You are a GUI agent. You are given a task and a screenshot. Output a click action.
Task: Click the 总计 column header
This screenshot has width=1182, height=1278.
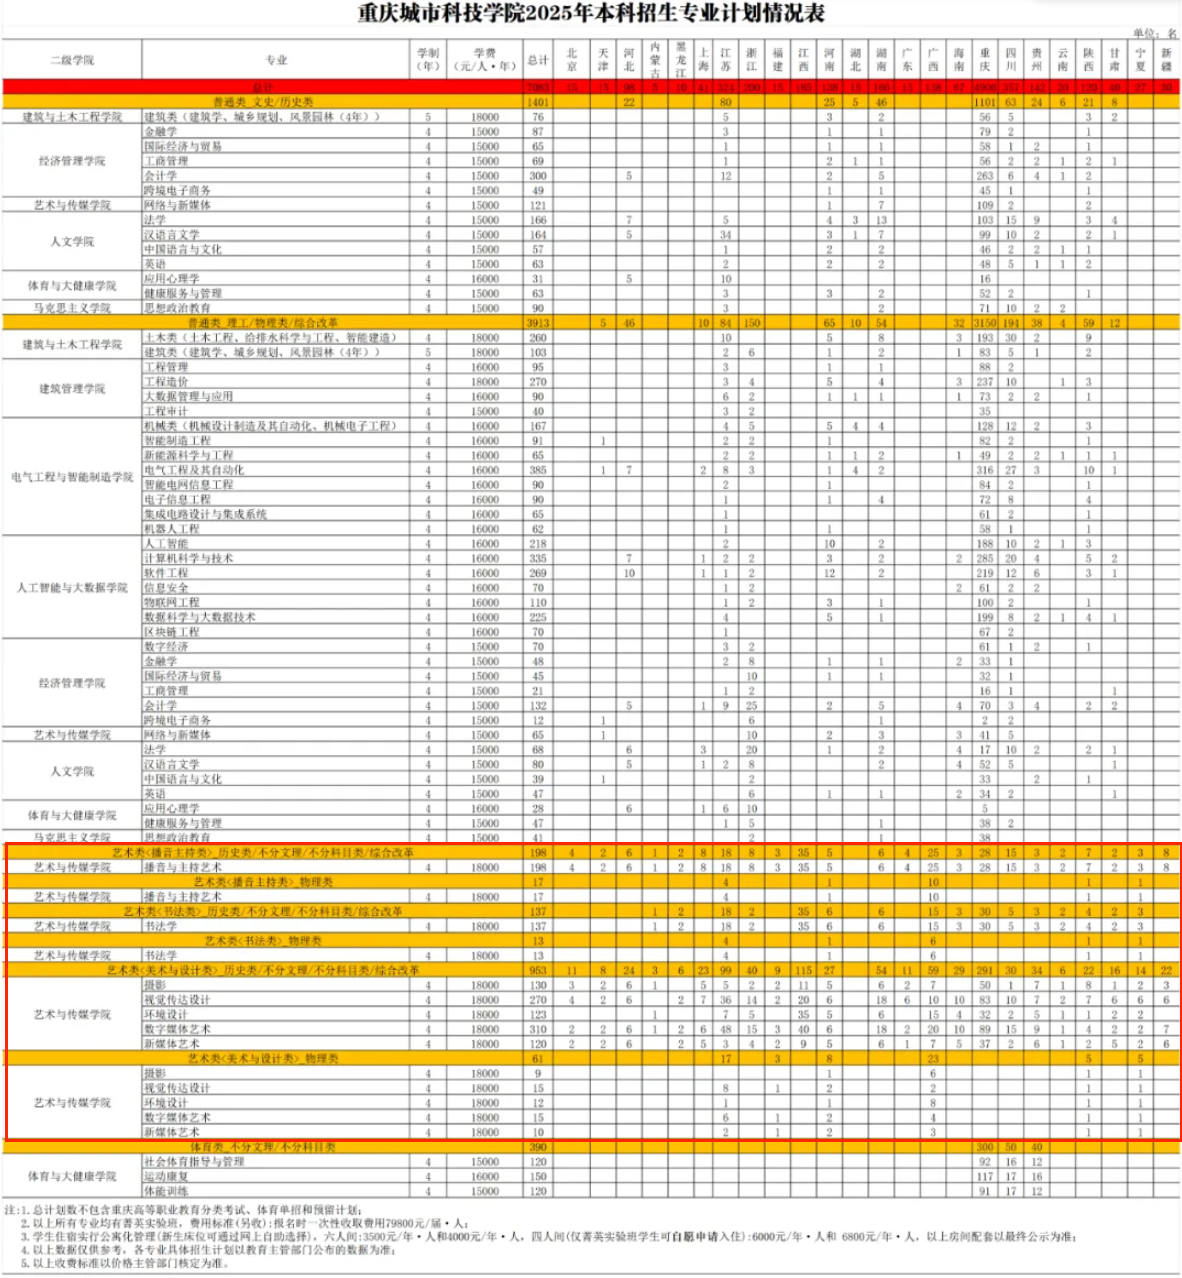pos(538,60)
